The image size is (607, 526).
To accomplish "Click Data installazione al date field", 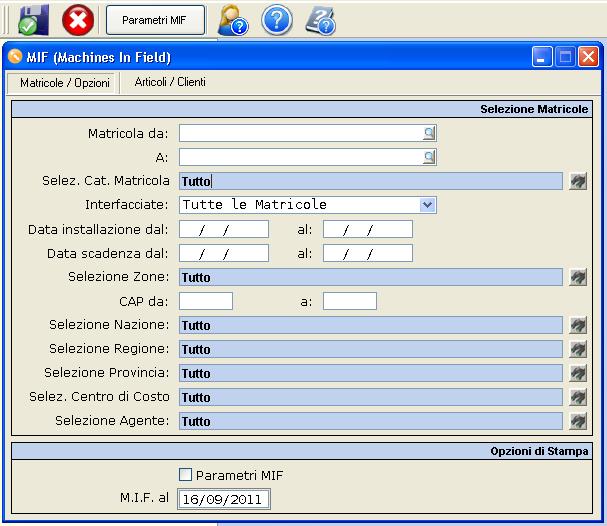I will click(368, 229).
